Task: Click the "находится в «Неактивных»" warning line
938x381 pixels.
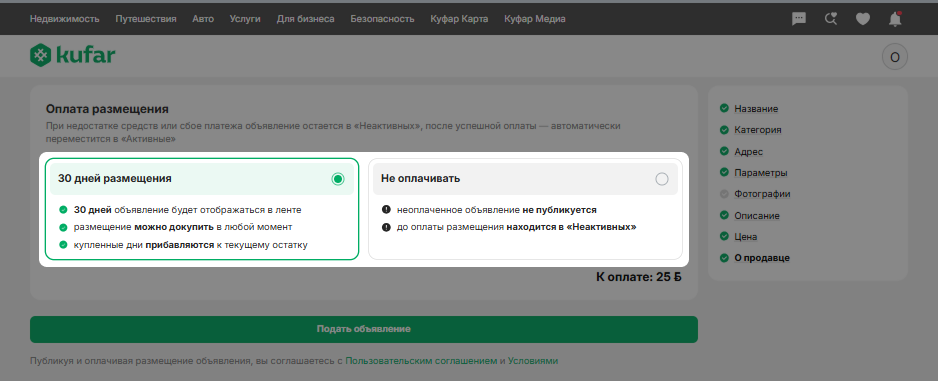Action: pos(516,227)
